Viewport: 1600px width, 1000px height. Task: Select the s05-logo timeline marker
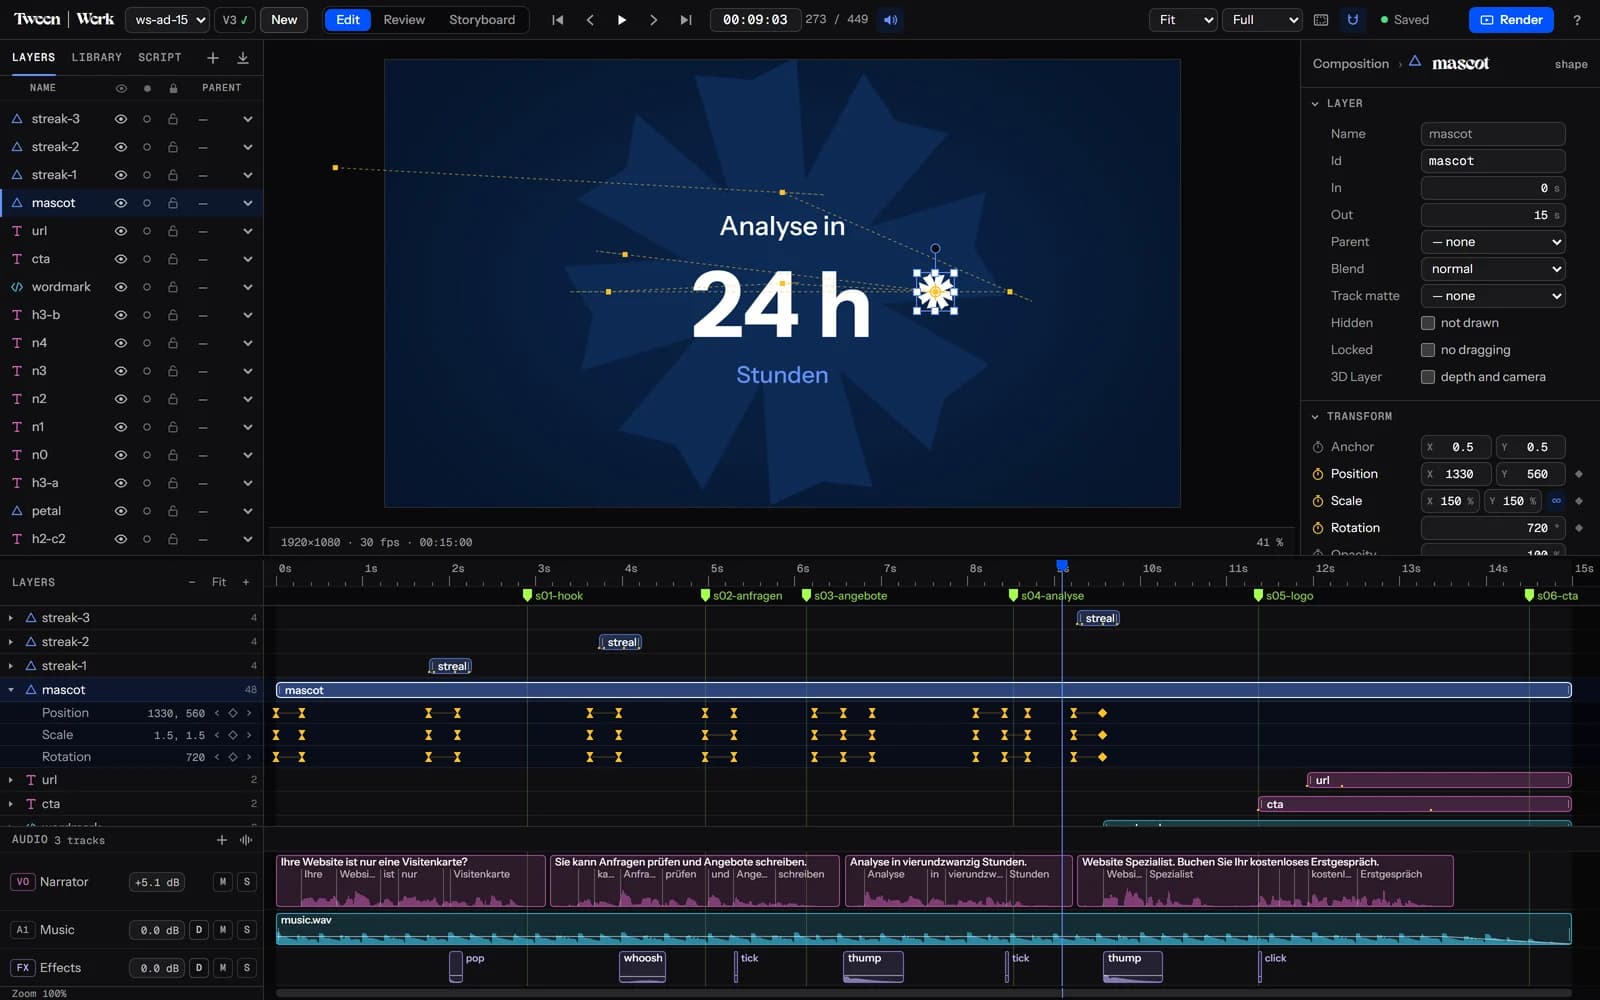(x=1285, y=595)
